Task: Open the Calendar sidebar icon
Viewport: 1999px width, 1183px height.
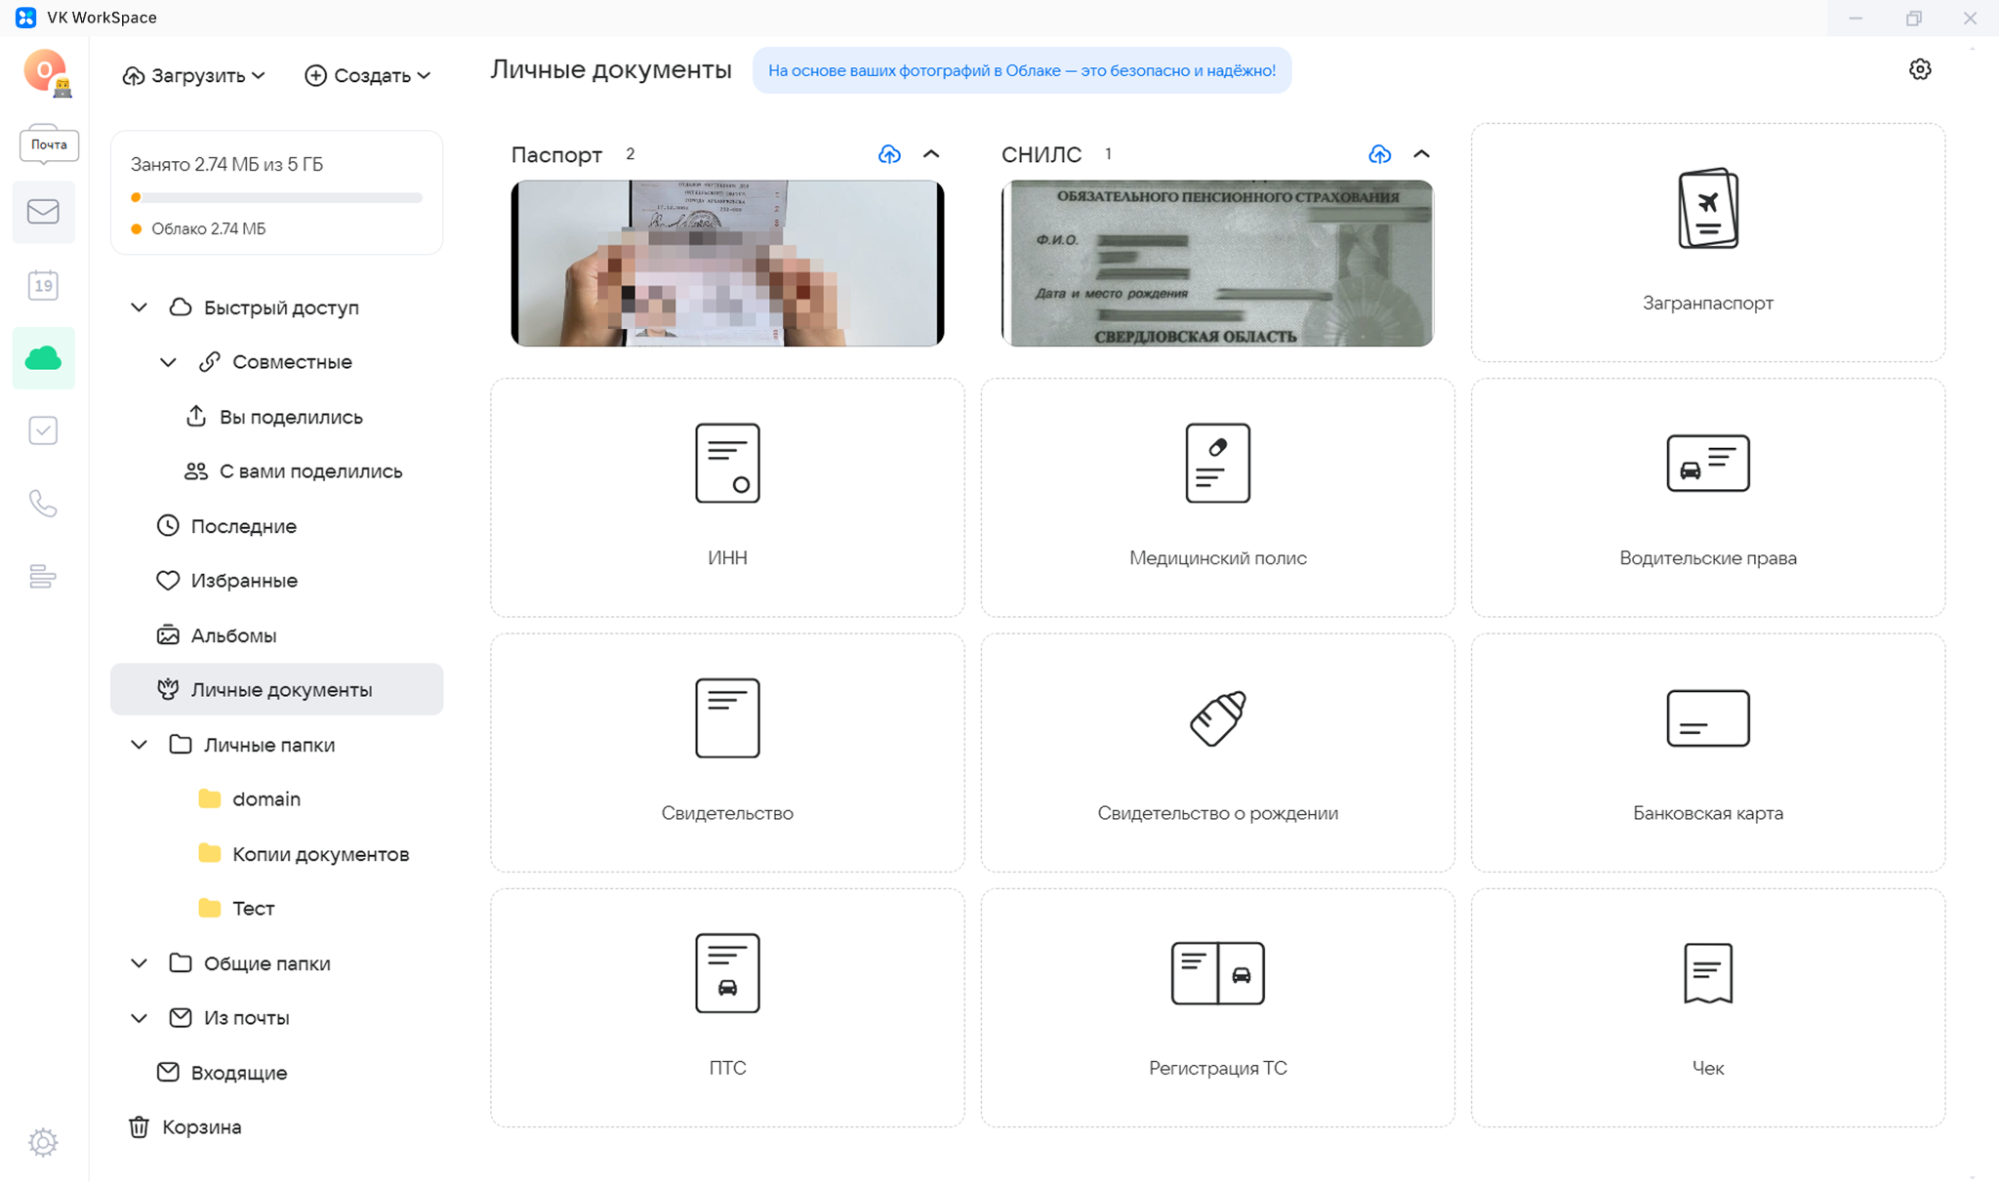Action: (x=43, y=286)
